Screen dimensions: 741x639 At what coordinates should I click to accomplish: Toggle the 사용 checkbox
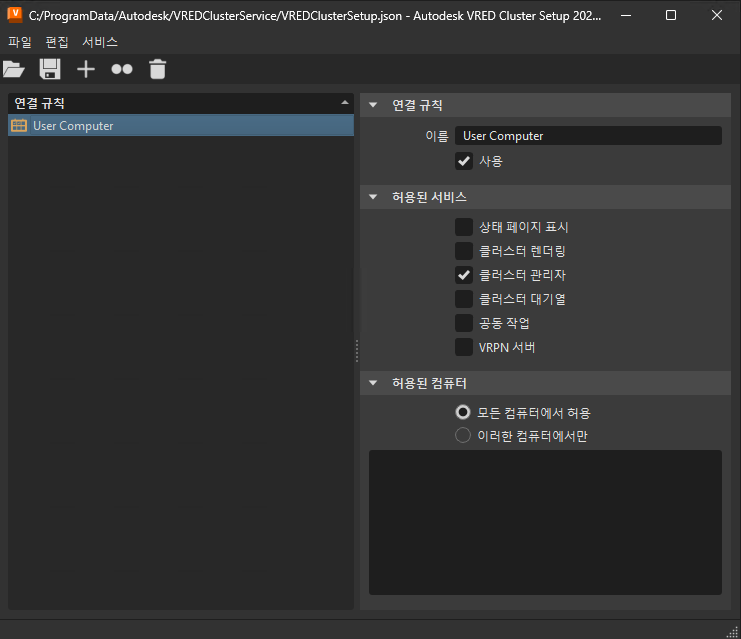[x=464, y=161]
